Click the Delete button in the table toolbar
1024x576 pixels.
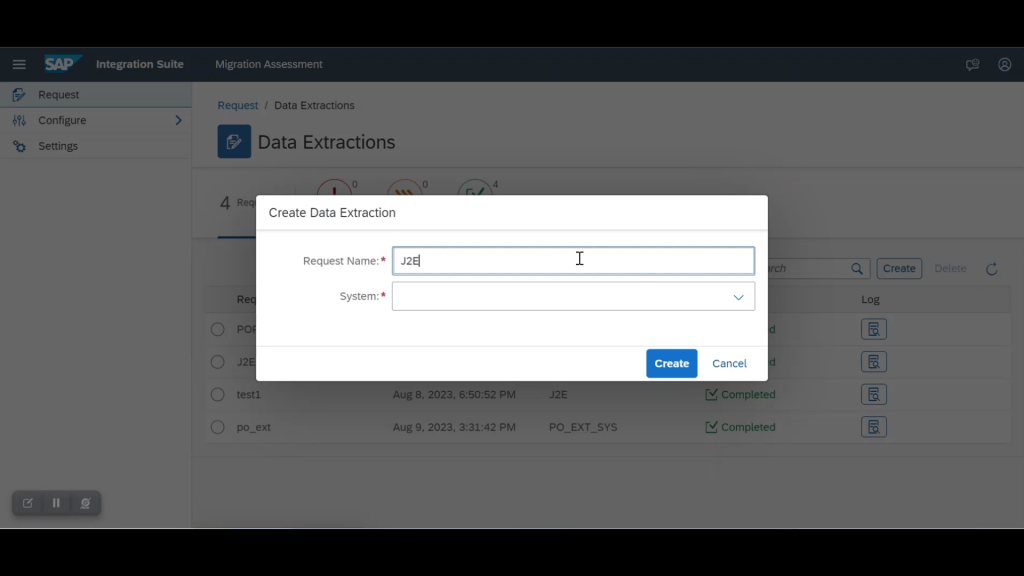[x=950, y=268]
